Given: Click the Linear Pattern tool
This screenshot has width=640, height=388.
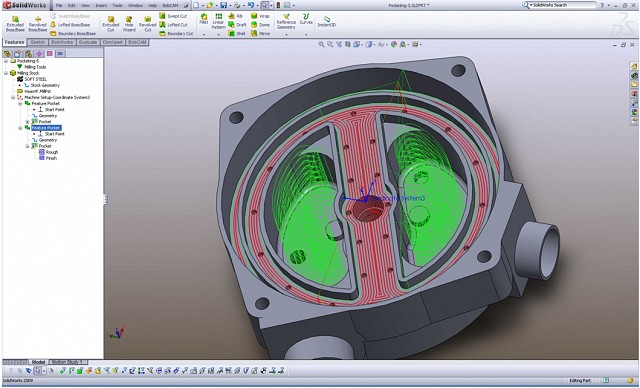Looking at the screenshot, I should (x=218, y=21).
